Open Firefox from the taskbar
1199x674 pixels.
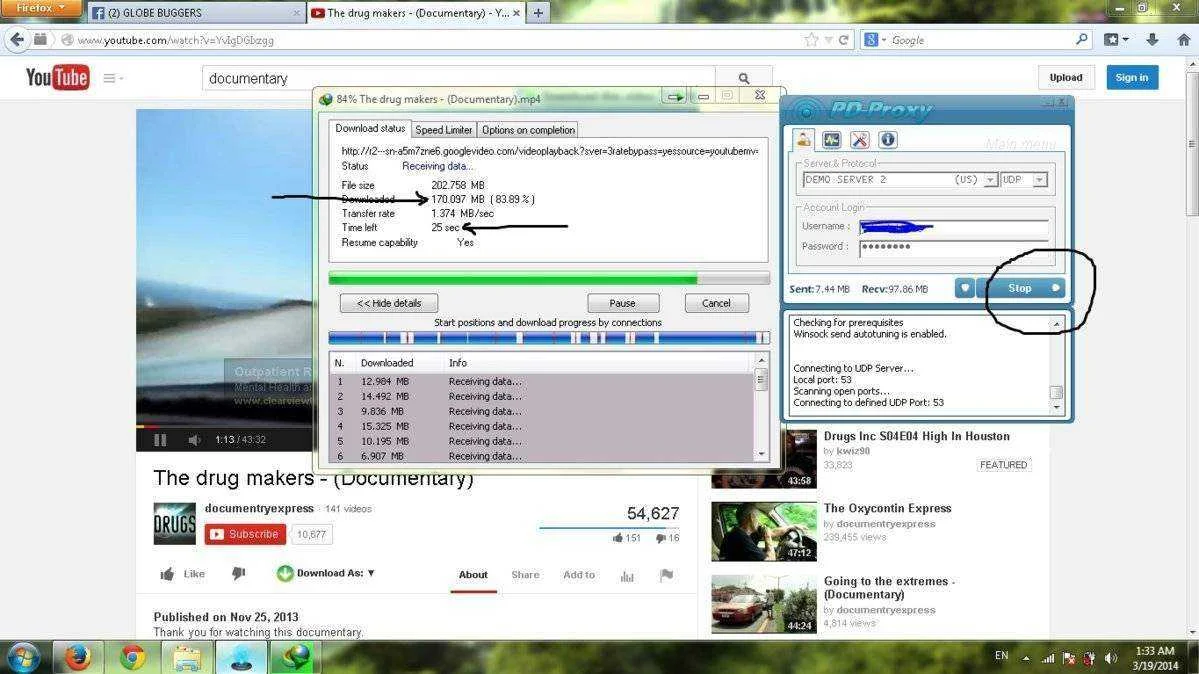(77, 657)
